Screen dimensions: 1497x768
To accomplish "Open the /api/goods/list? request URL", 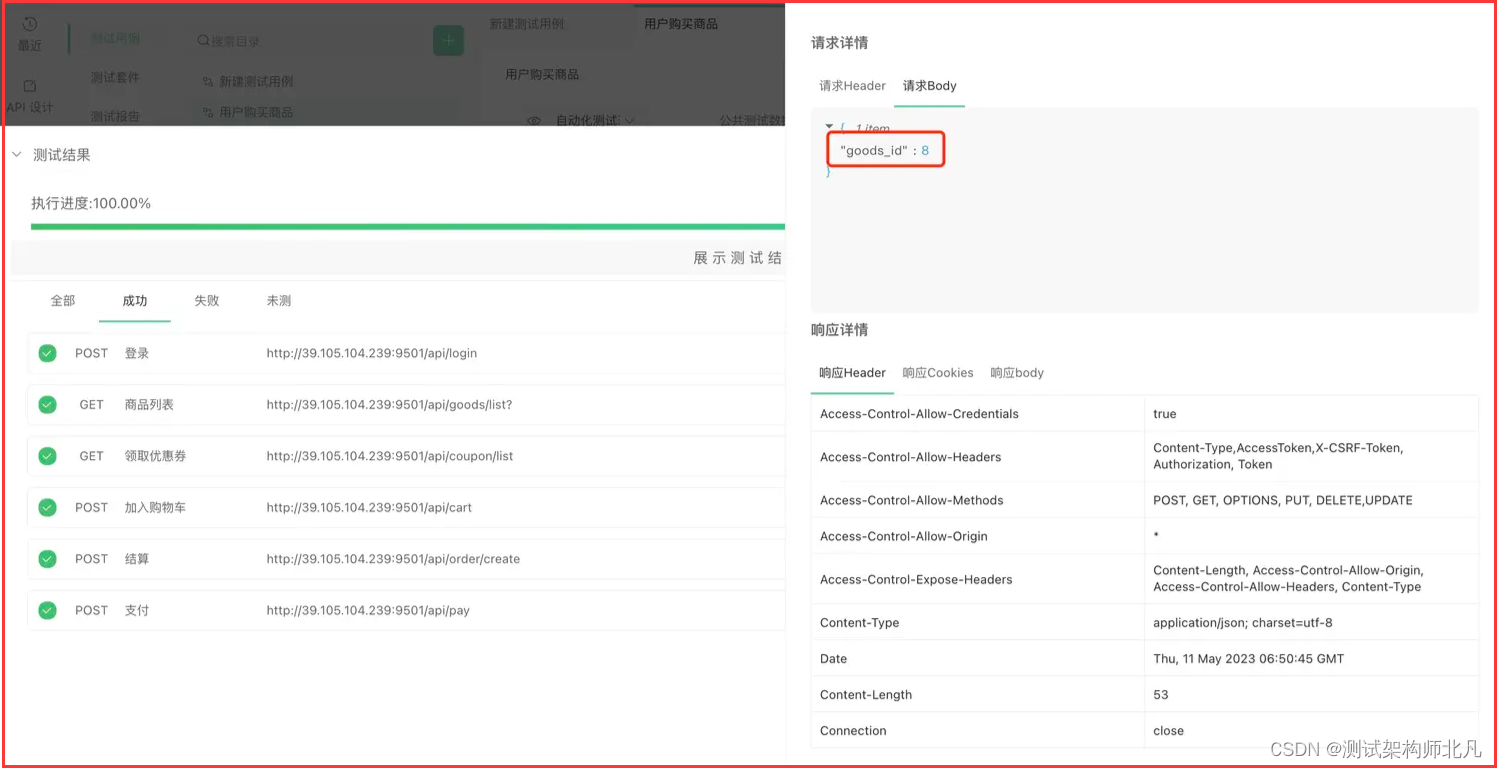I will pyautogui.click(x=389, y=405).
